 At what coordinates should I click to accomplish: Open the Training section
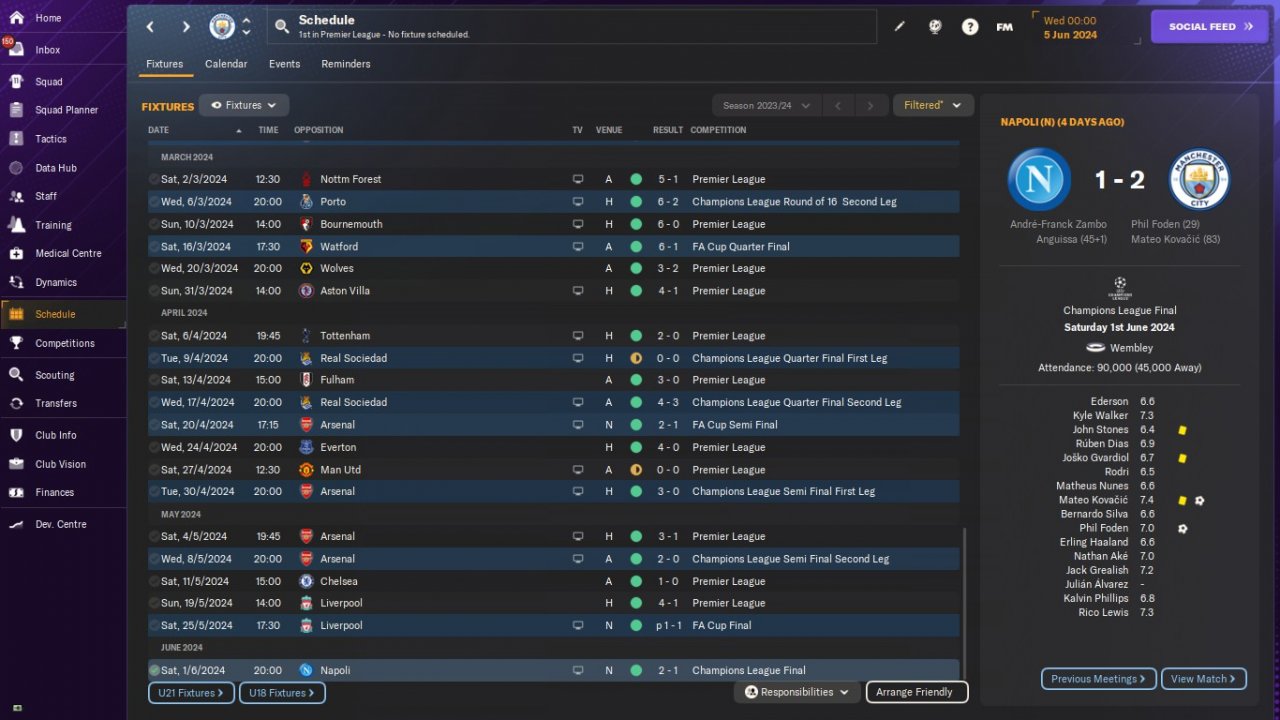63,225
